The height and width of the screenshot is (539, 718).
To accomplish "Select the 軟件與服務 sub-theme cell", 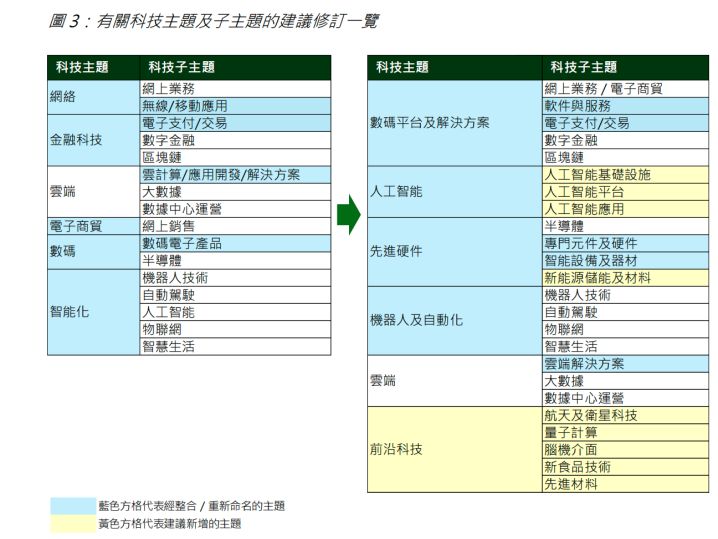I will tap(626, 106).
